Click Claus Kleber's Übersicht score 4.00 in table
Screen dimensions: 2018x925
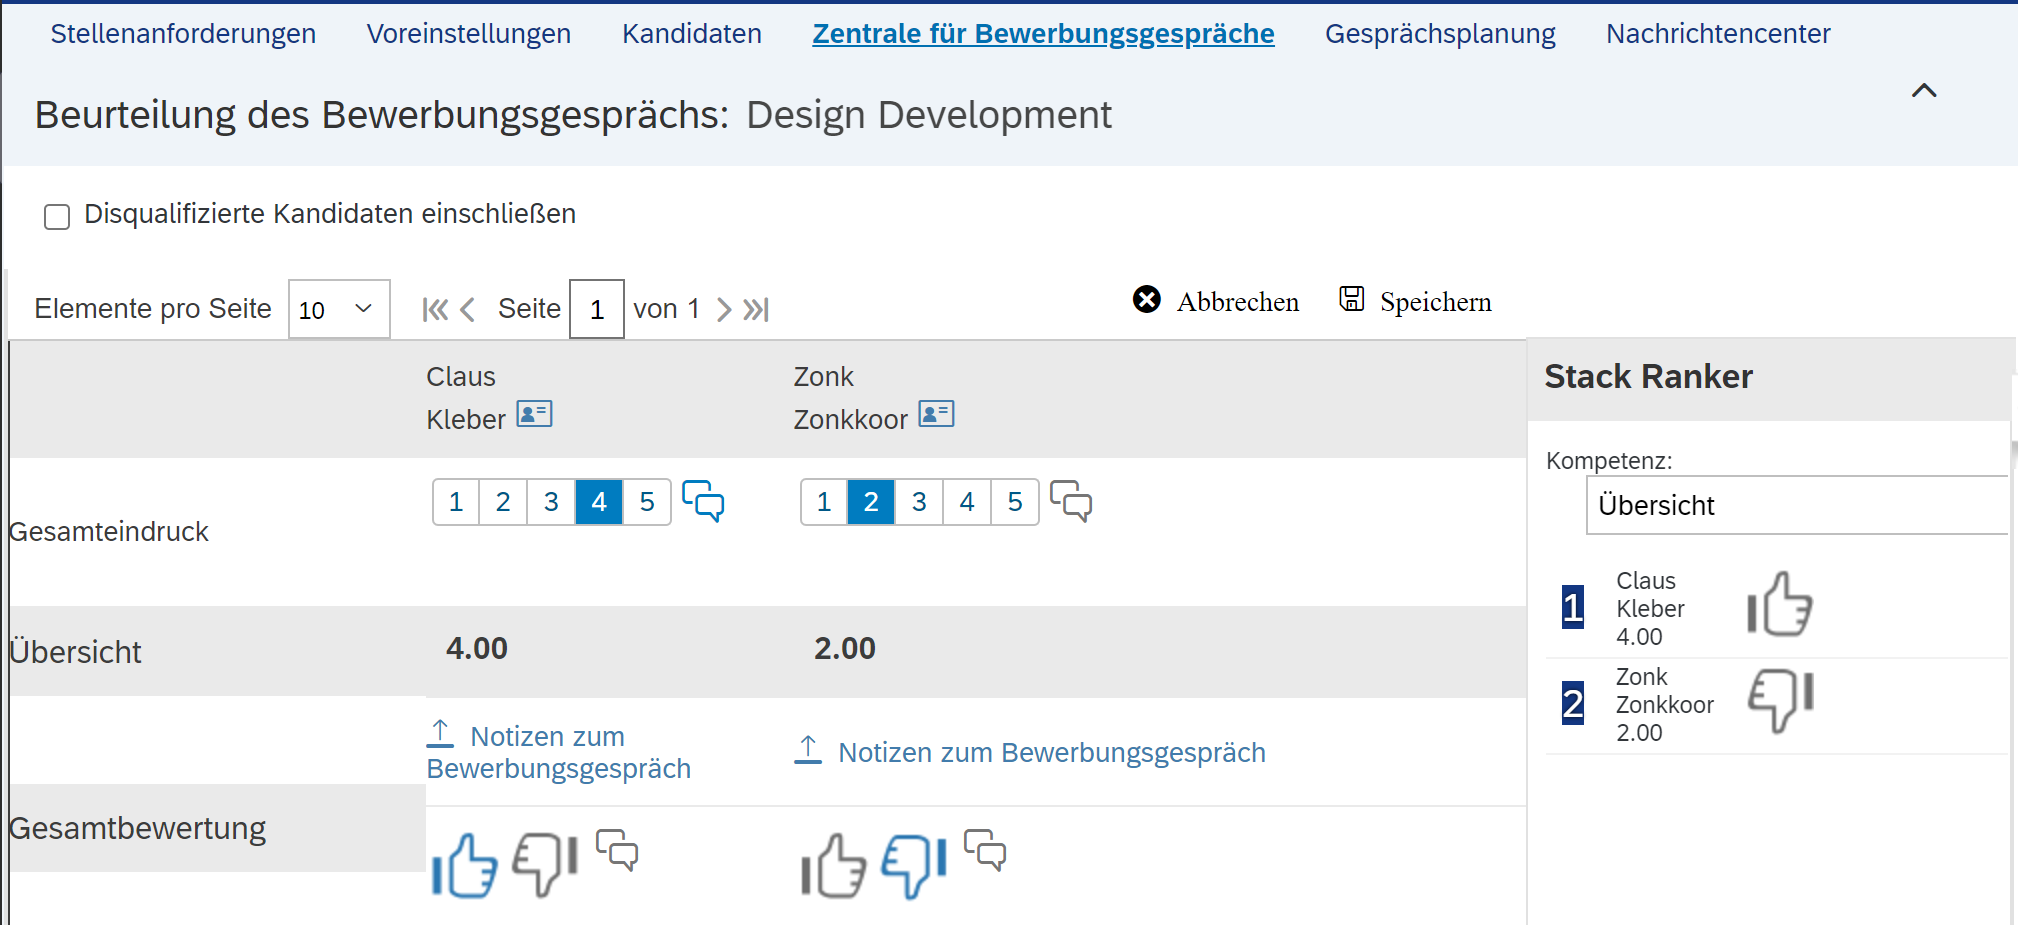477,648
